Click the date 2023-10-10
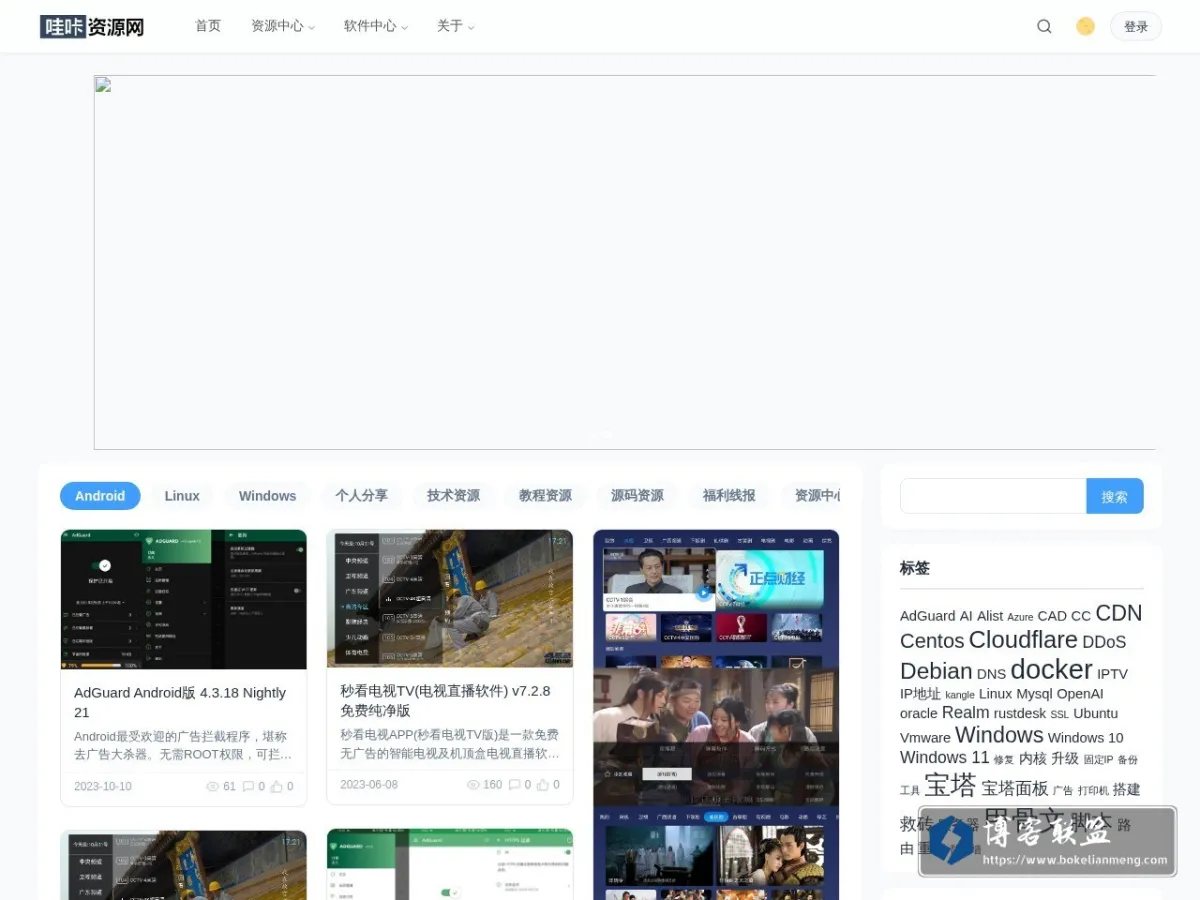Viewport: 1200px width, 900px height. 103,787
